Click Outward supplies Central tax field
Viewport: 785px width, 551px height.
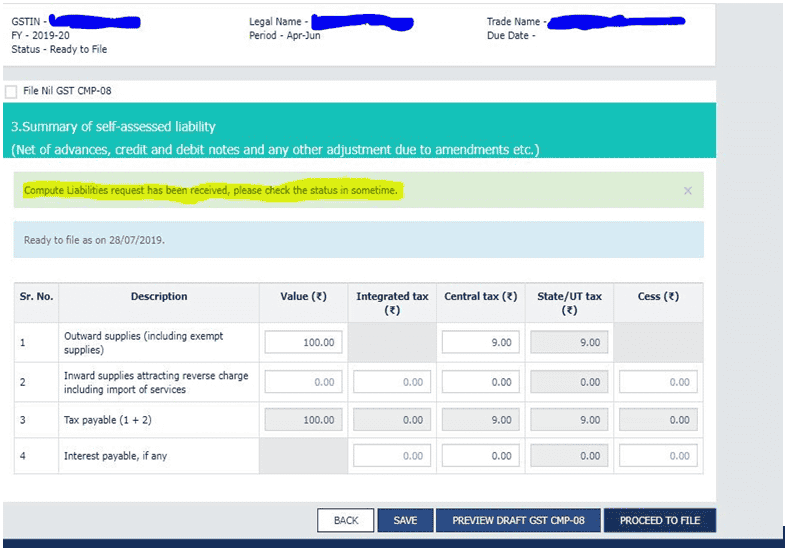tap(480, 343)
